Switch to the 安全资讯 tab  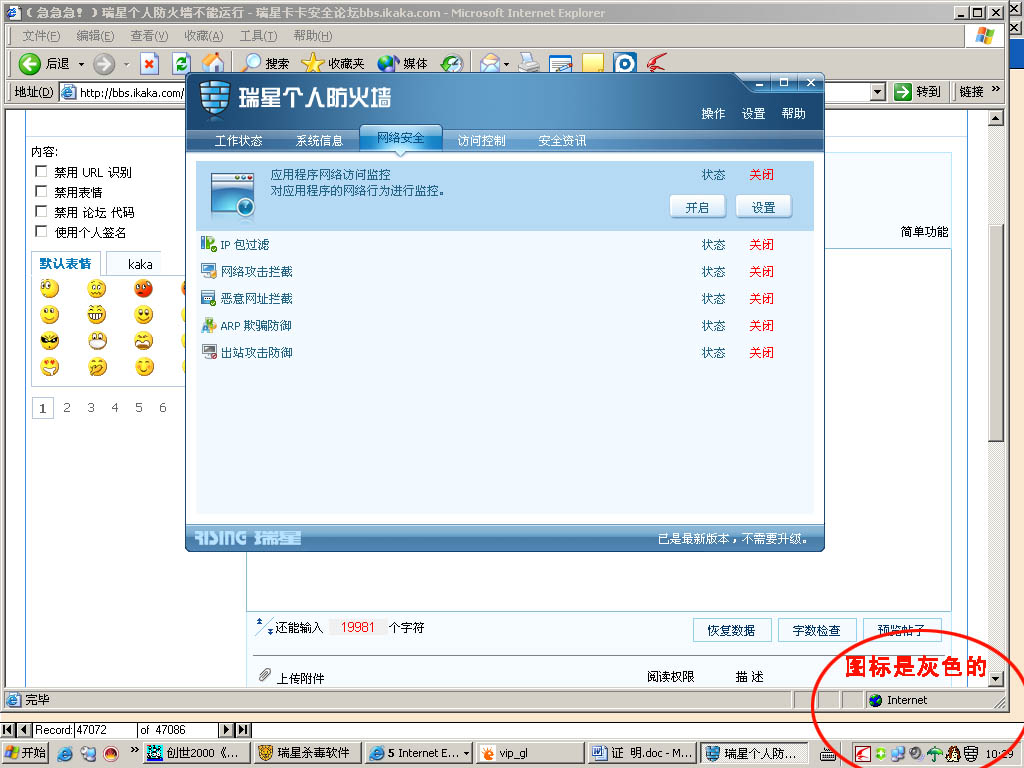tap(562, 140)
